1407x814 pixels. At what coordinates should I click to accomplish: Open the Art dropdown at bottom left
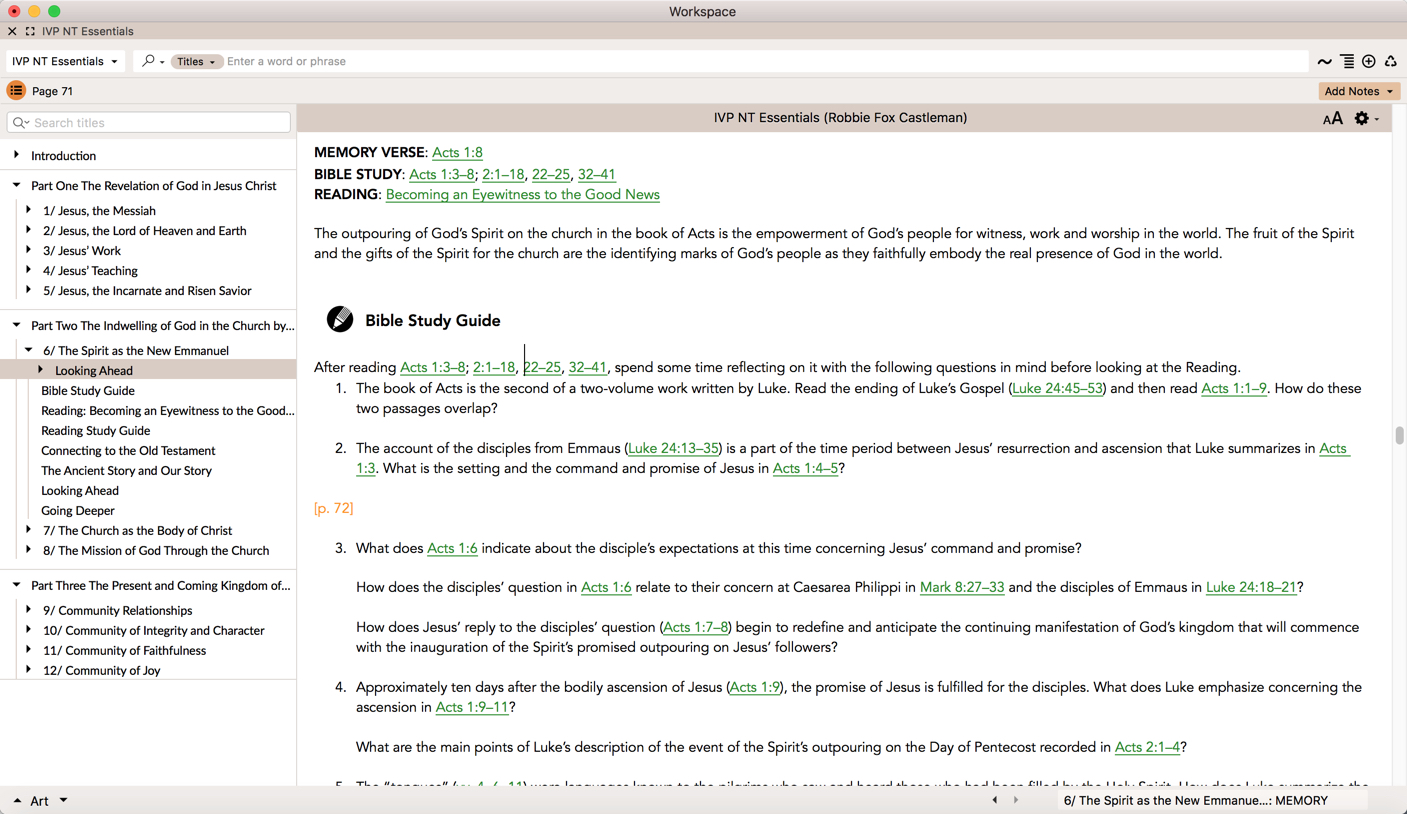[49, 801]
